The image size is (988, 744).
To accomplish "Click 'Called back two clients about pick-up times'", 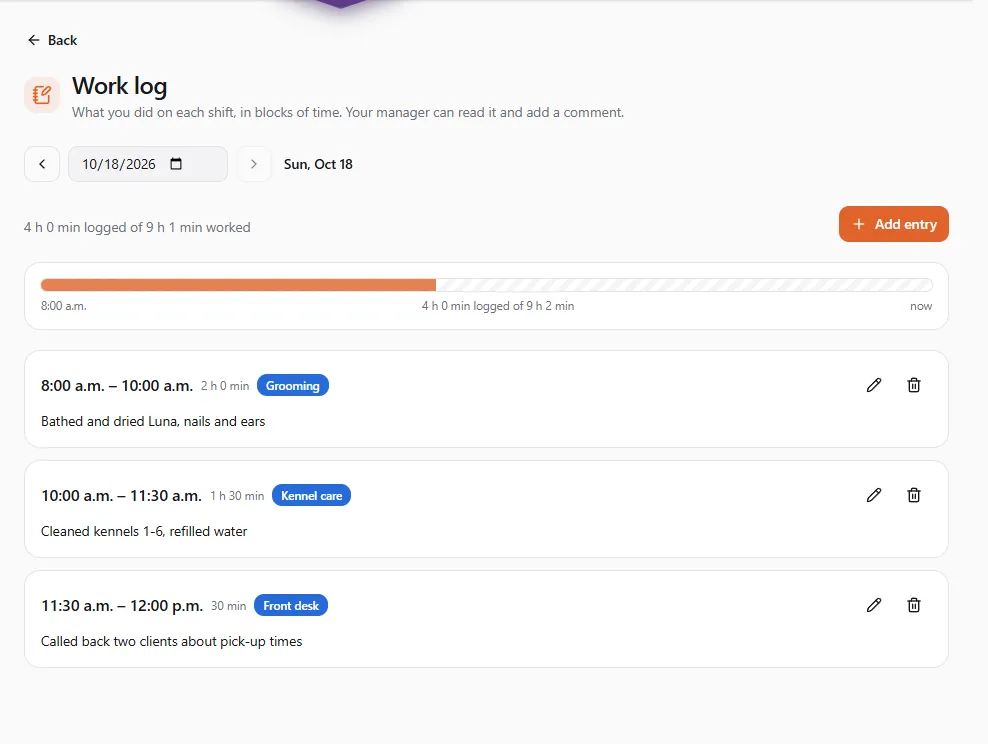I will pos(171,641).
